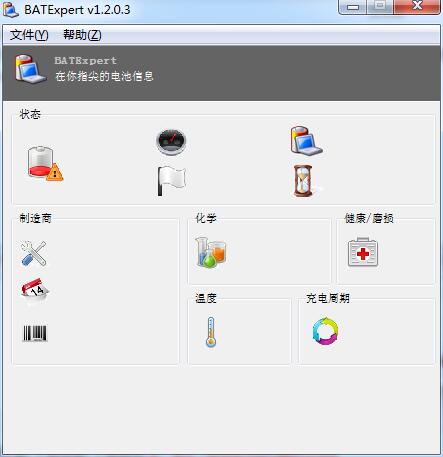Click the BATExpert header title text
This screenshot has height=457, width=443.
pos(86,60)
